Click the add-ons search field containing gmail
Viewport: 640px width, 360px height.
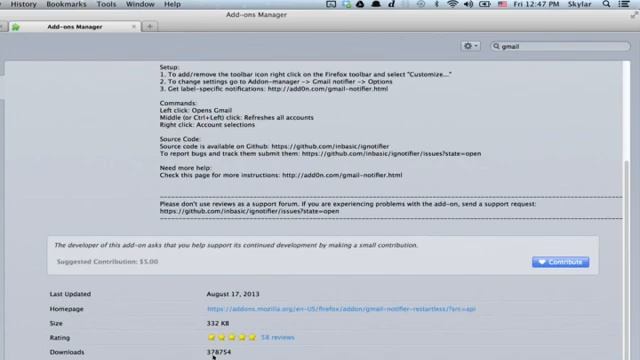(x=560, y=46)
